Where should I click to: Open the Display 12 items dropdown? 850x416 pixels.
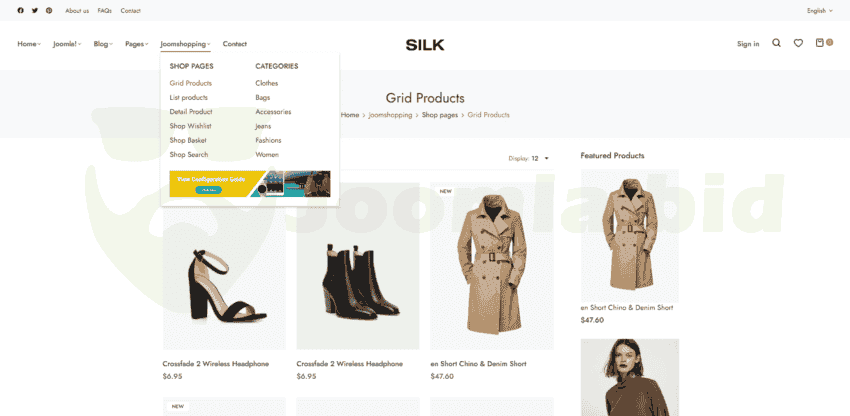click(529, 158)
